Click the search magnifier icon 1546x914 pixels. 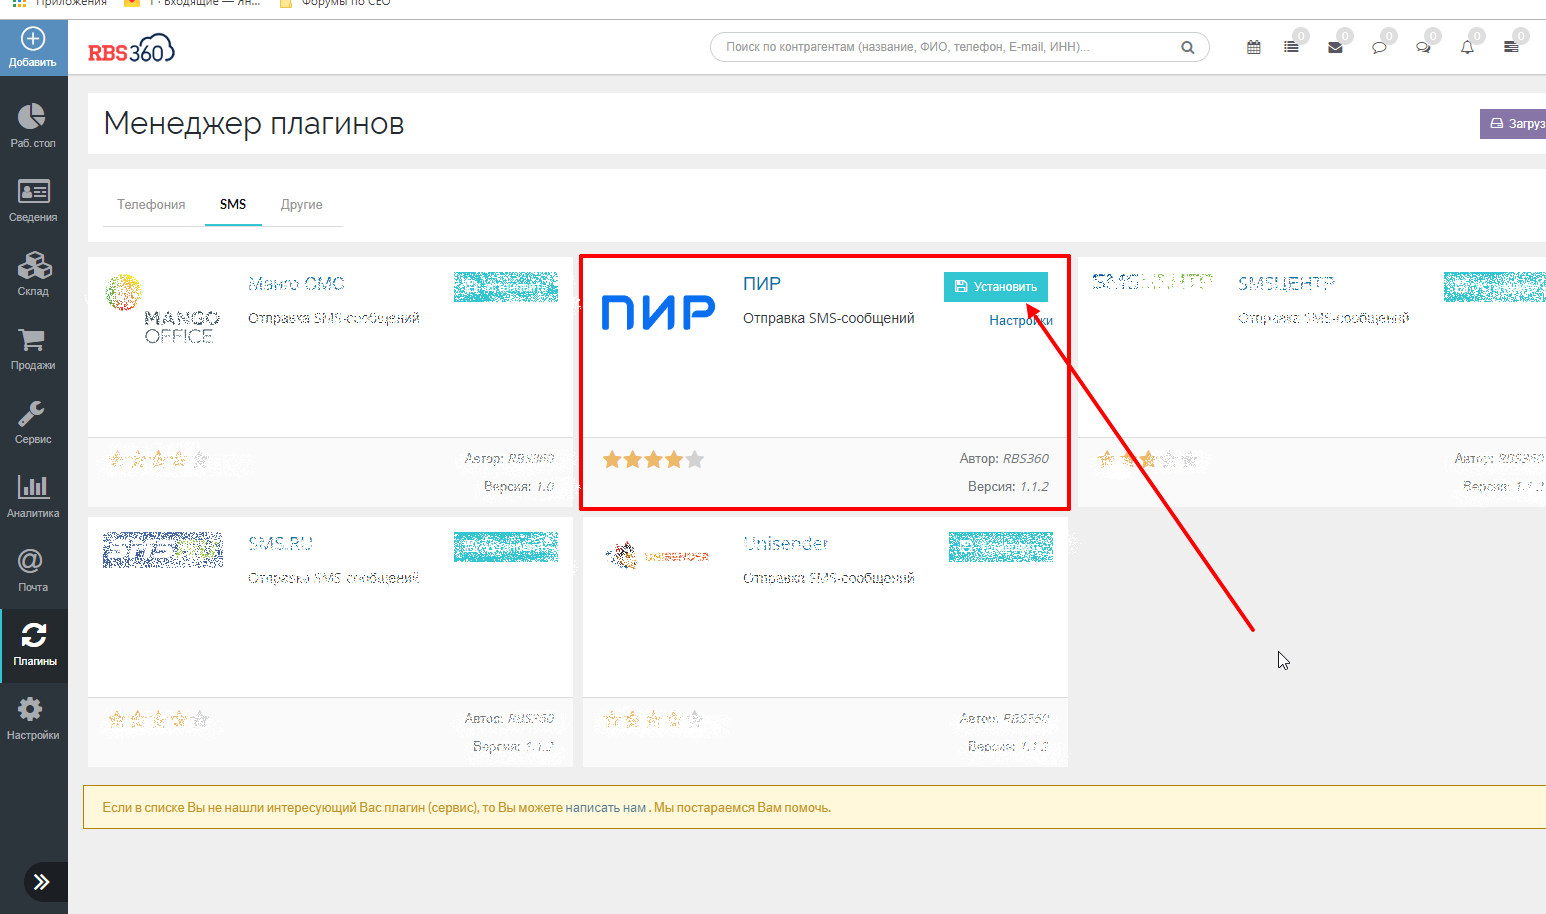(1187, 47)
